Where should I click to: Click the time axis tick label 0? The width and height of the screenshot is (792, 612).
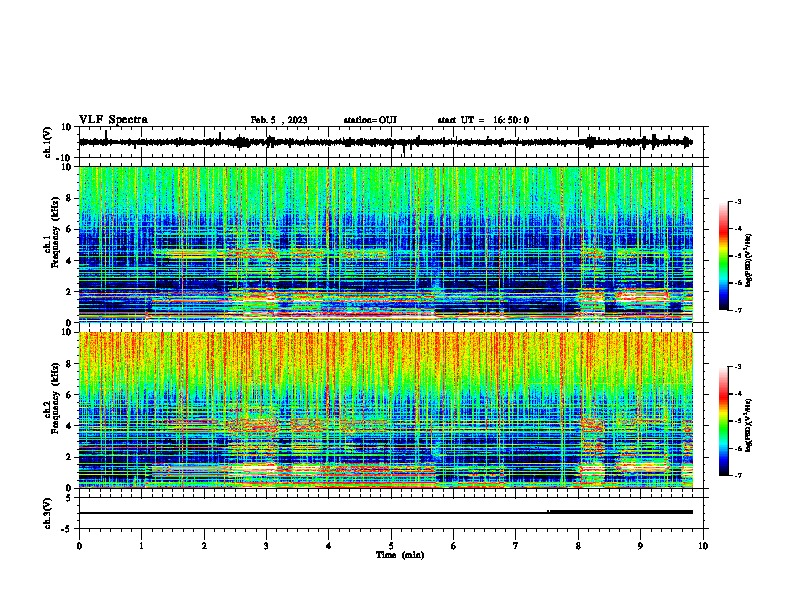79,546
